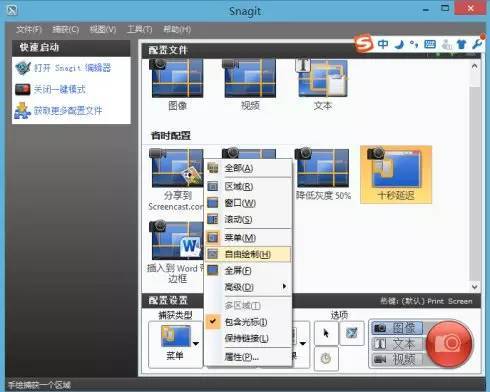
Task: Select the 视频 video capture profile
Action: click(x=250, y=85)
